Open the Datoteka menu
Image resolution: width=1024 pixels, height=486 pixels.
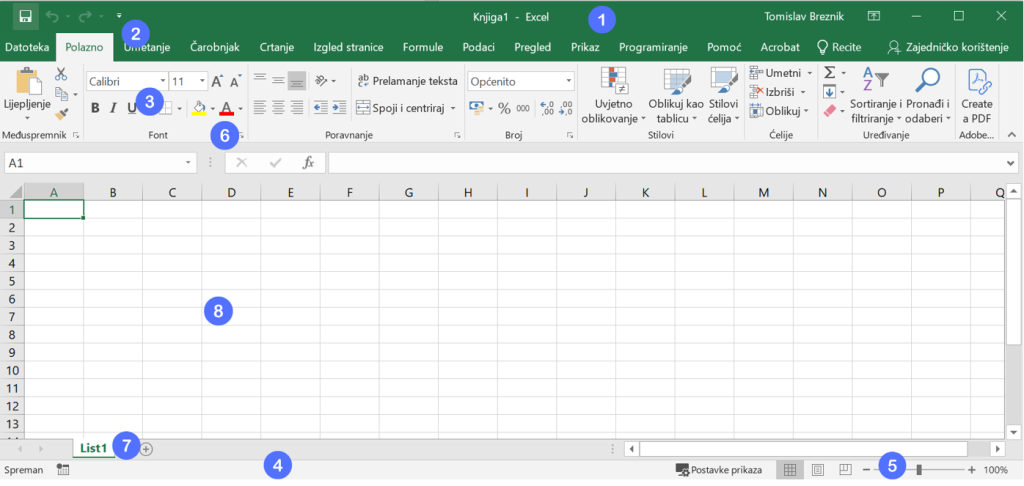[26, 47]
